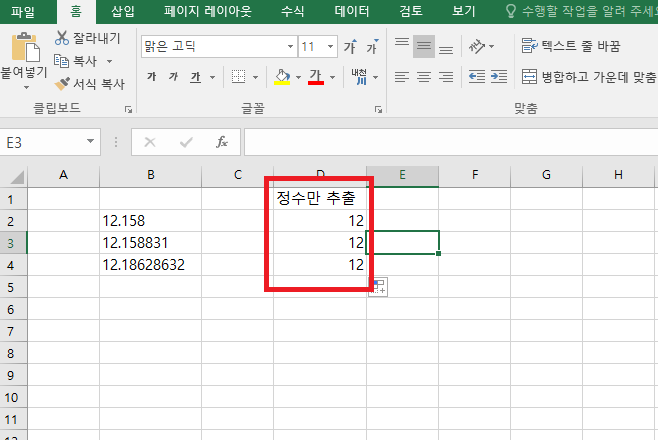Open font color dropdown arrow
The image size is (658, 440).
333,77
